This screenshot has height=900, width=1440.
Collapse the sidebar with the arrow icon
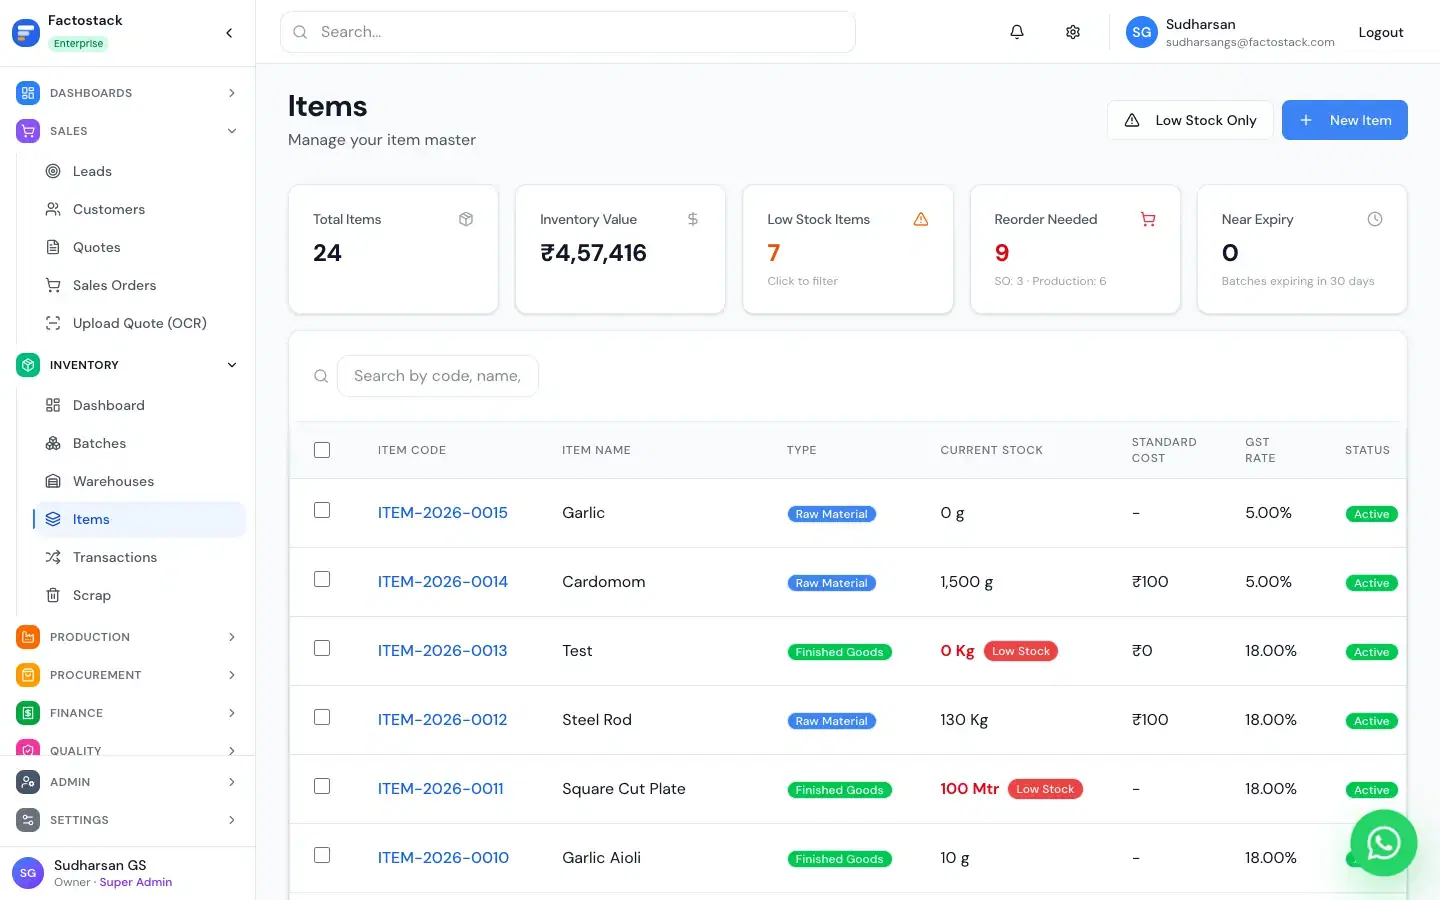(229, 33)
